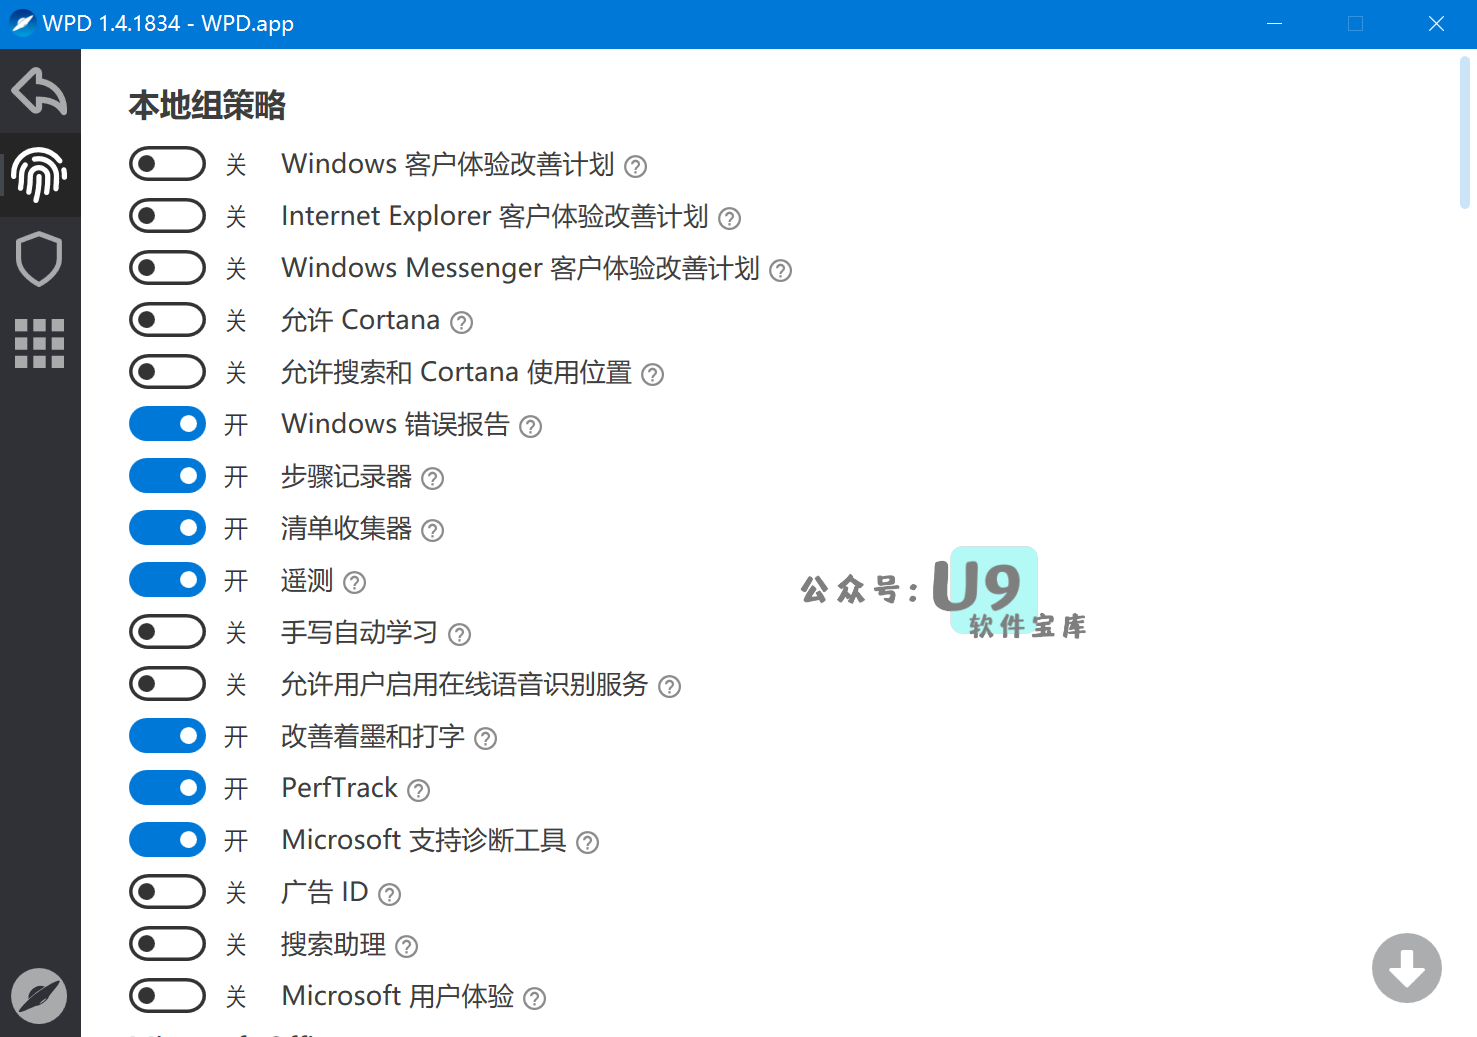Screen dimensions: 1477x1037
Task: Click the 步骤记录器 label text
Action: click(346, 476)
